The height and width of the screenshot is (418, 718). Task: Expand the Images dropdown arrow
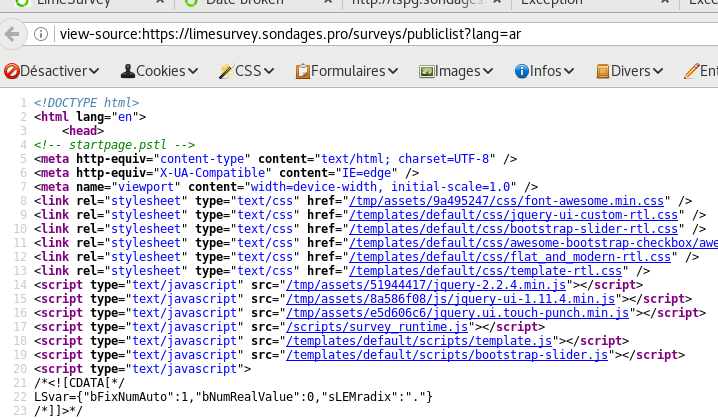coord(490,71)
